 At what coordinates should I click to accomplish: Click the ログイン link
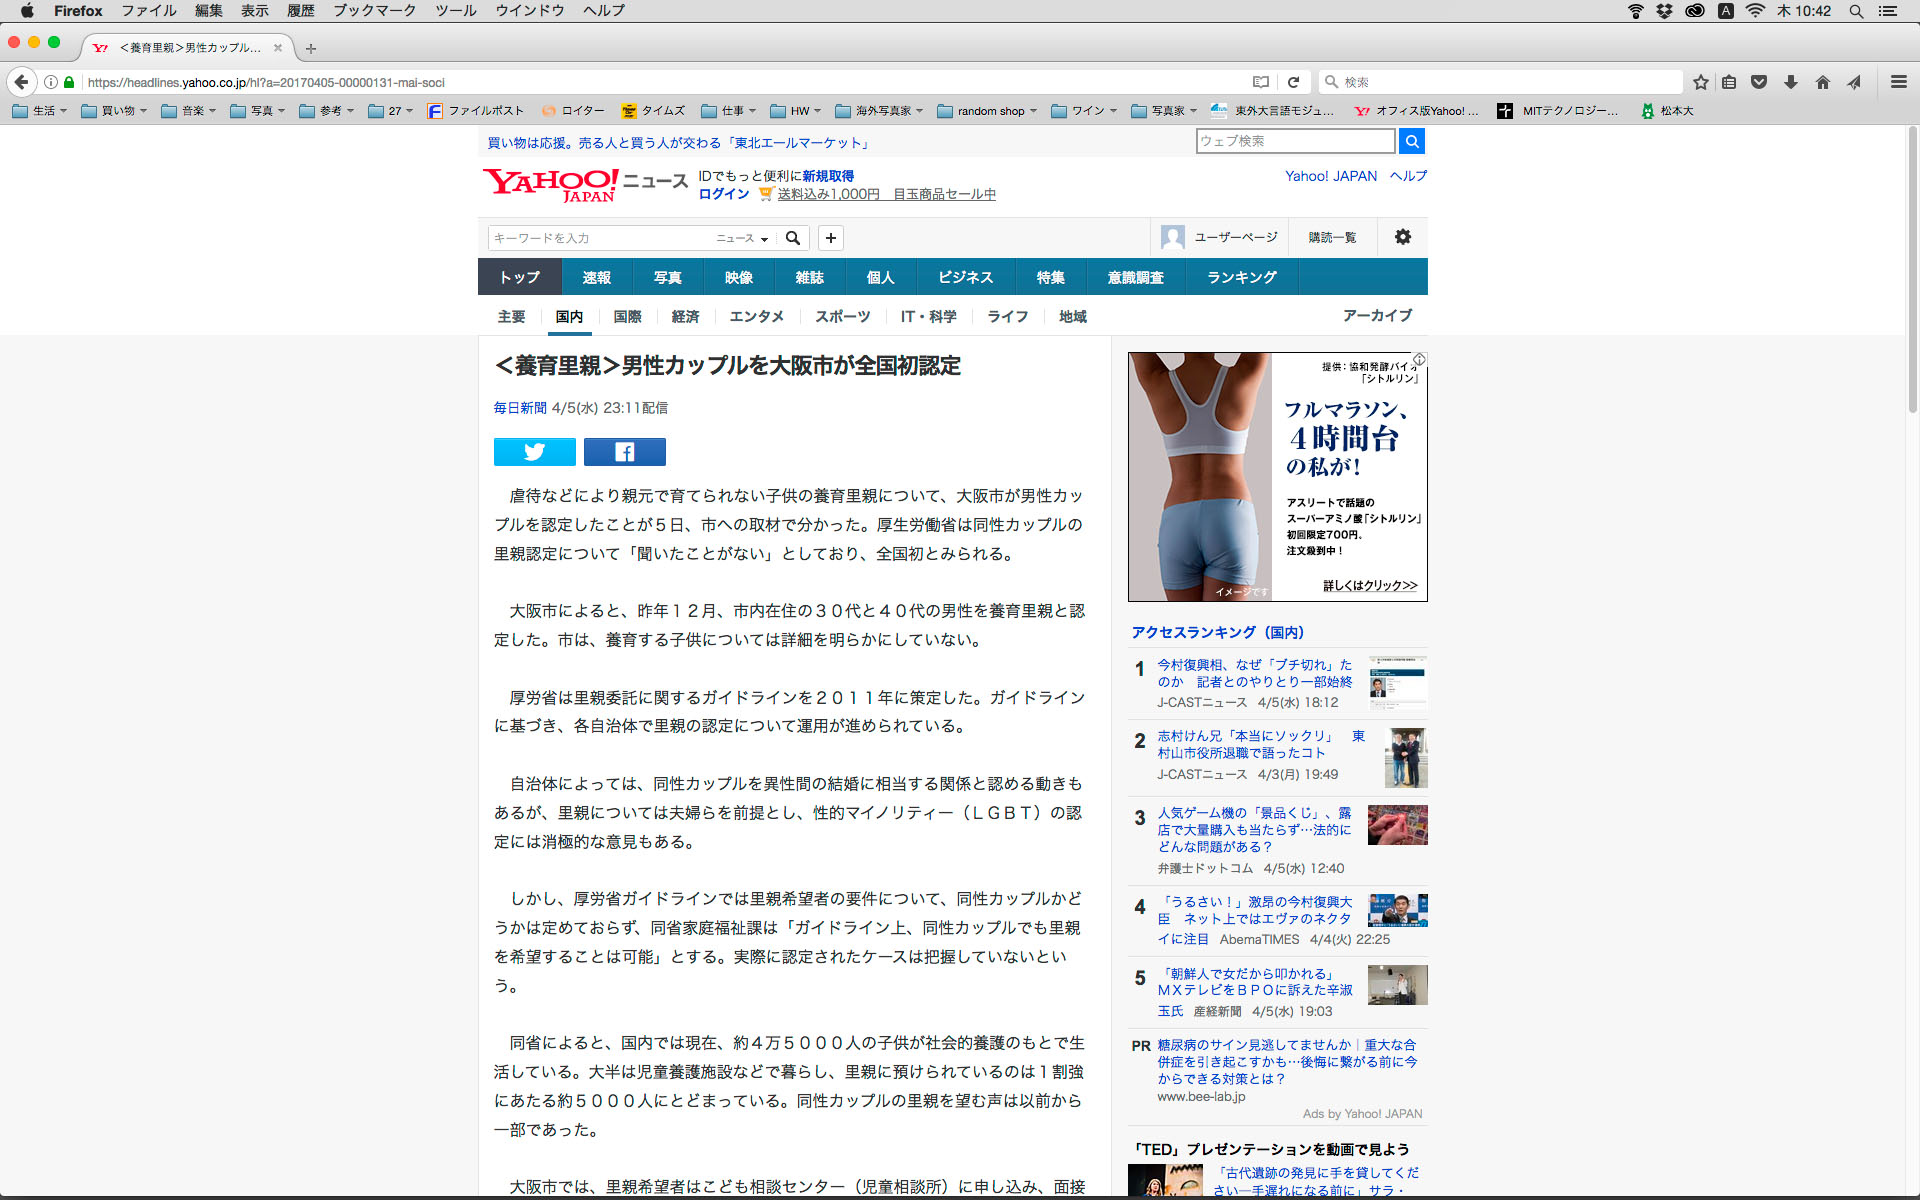[x=723, y=194]
